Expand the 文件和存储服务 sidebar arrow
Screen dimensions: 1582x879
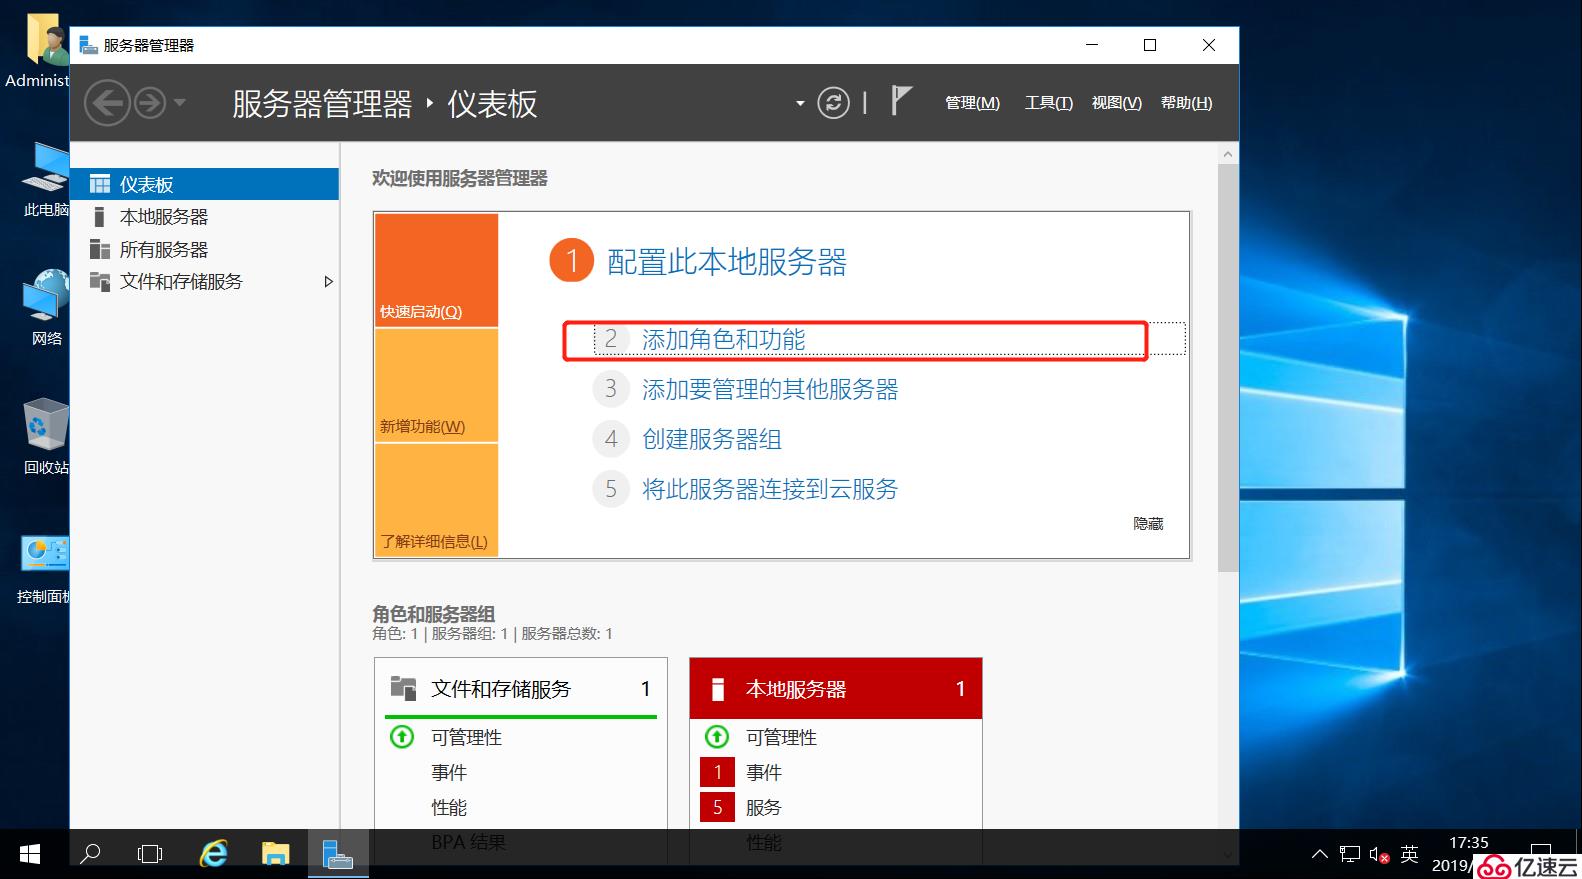(x=328, y=282)
